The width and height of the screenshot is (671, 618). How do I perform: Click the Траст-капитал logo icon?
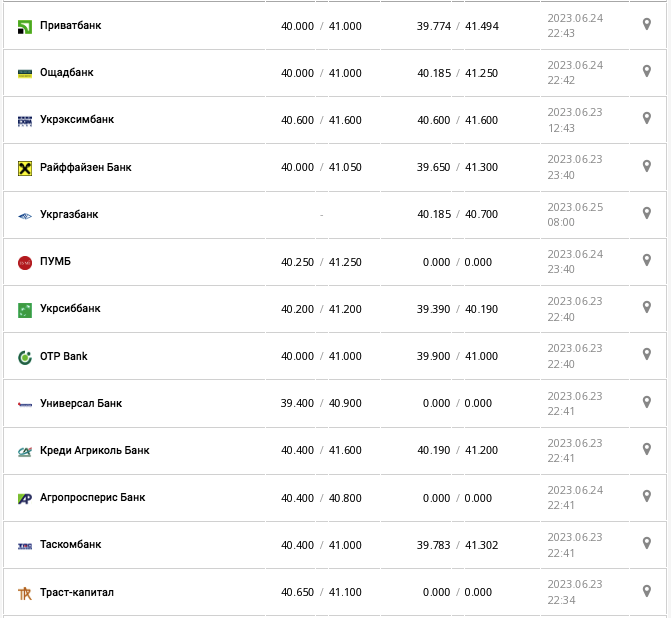[25, 593]
